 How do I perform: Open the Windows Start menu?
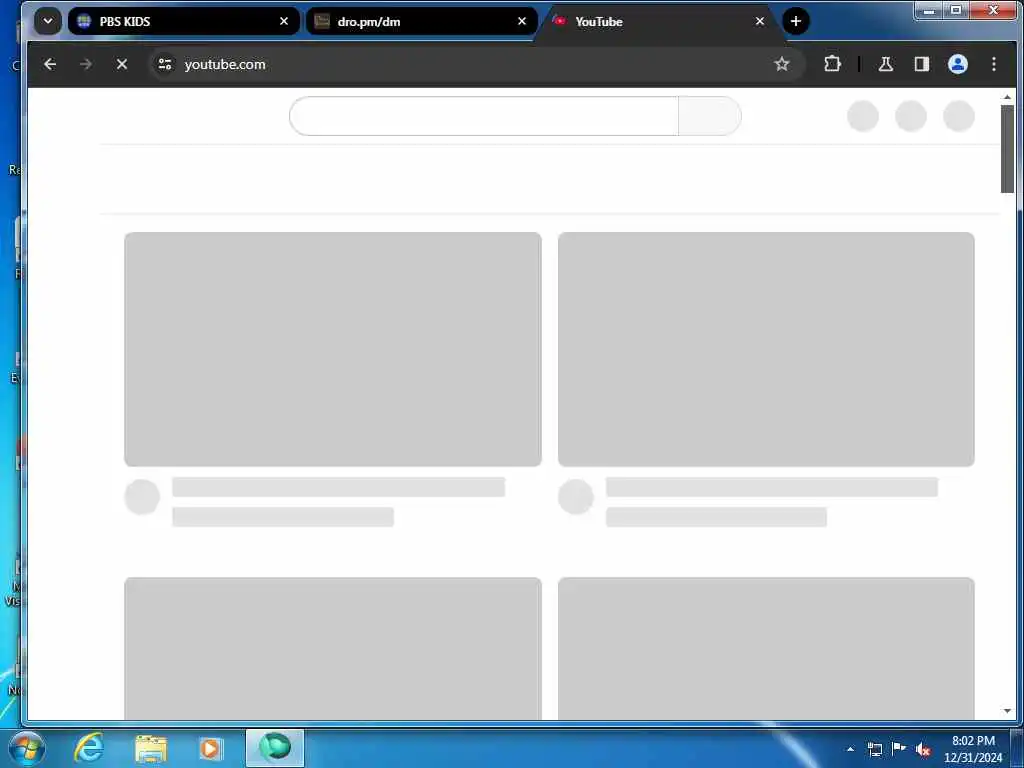point(25,748)
